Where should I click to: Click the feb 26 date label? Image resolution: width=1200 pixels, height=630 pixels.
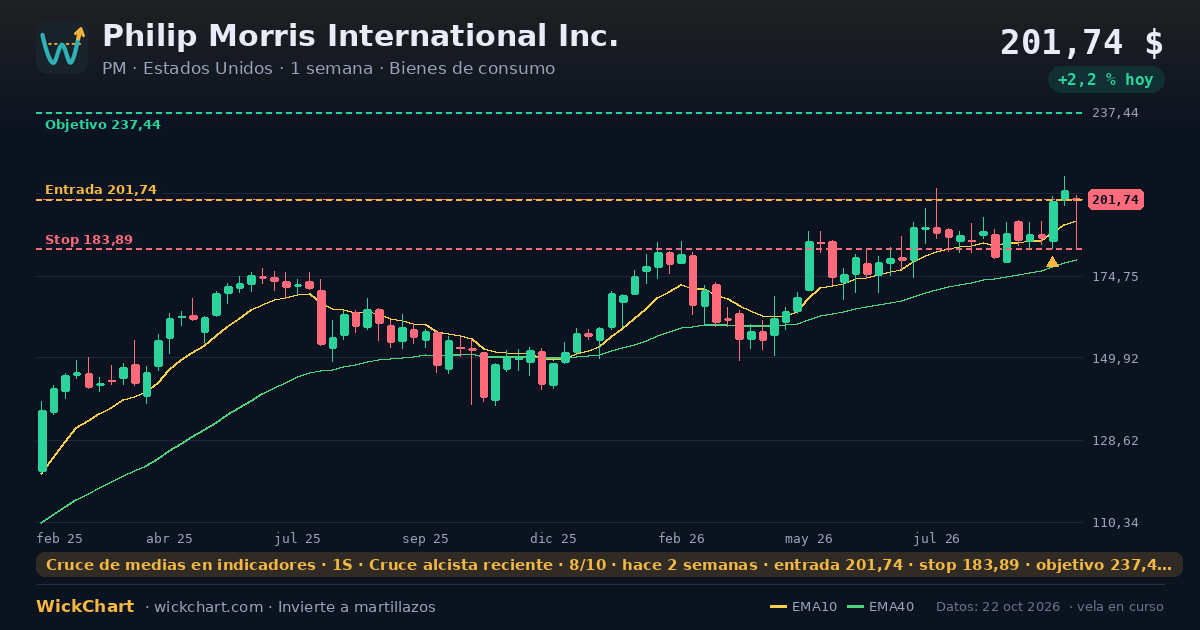click(681, 538)
